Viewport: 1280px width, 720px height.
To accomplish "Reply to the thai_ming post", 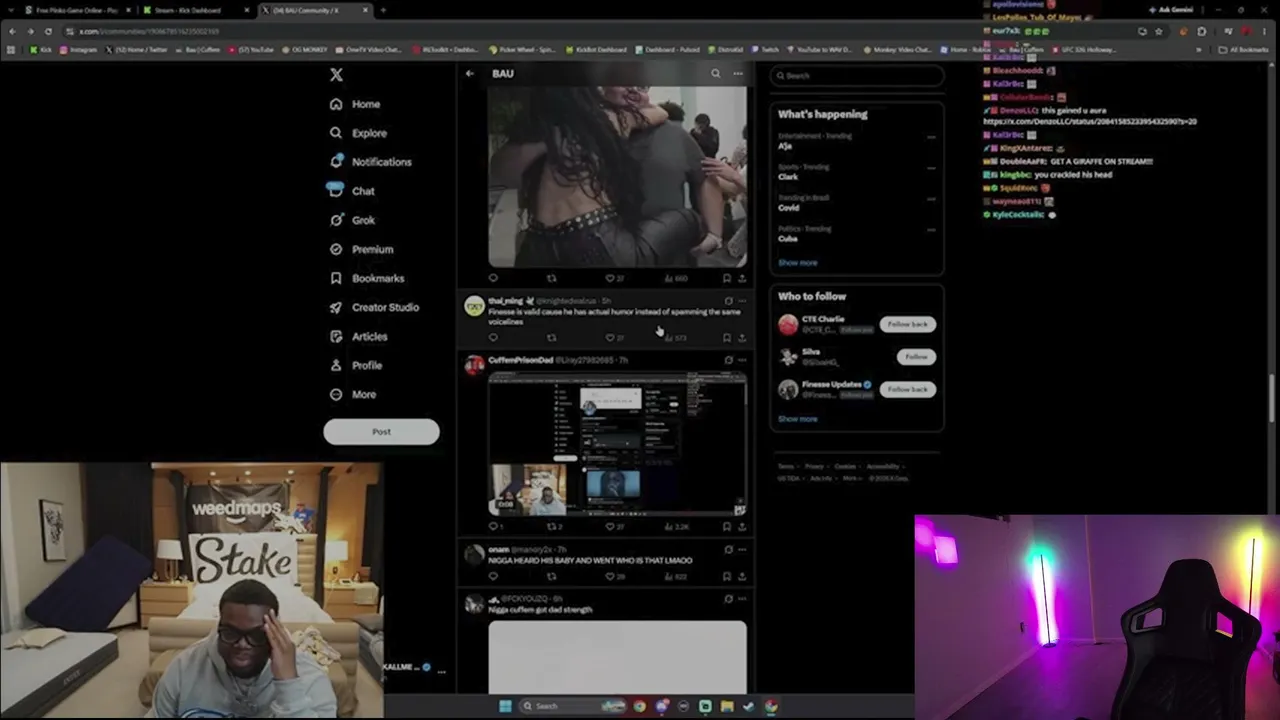I will pos(493,338).
